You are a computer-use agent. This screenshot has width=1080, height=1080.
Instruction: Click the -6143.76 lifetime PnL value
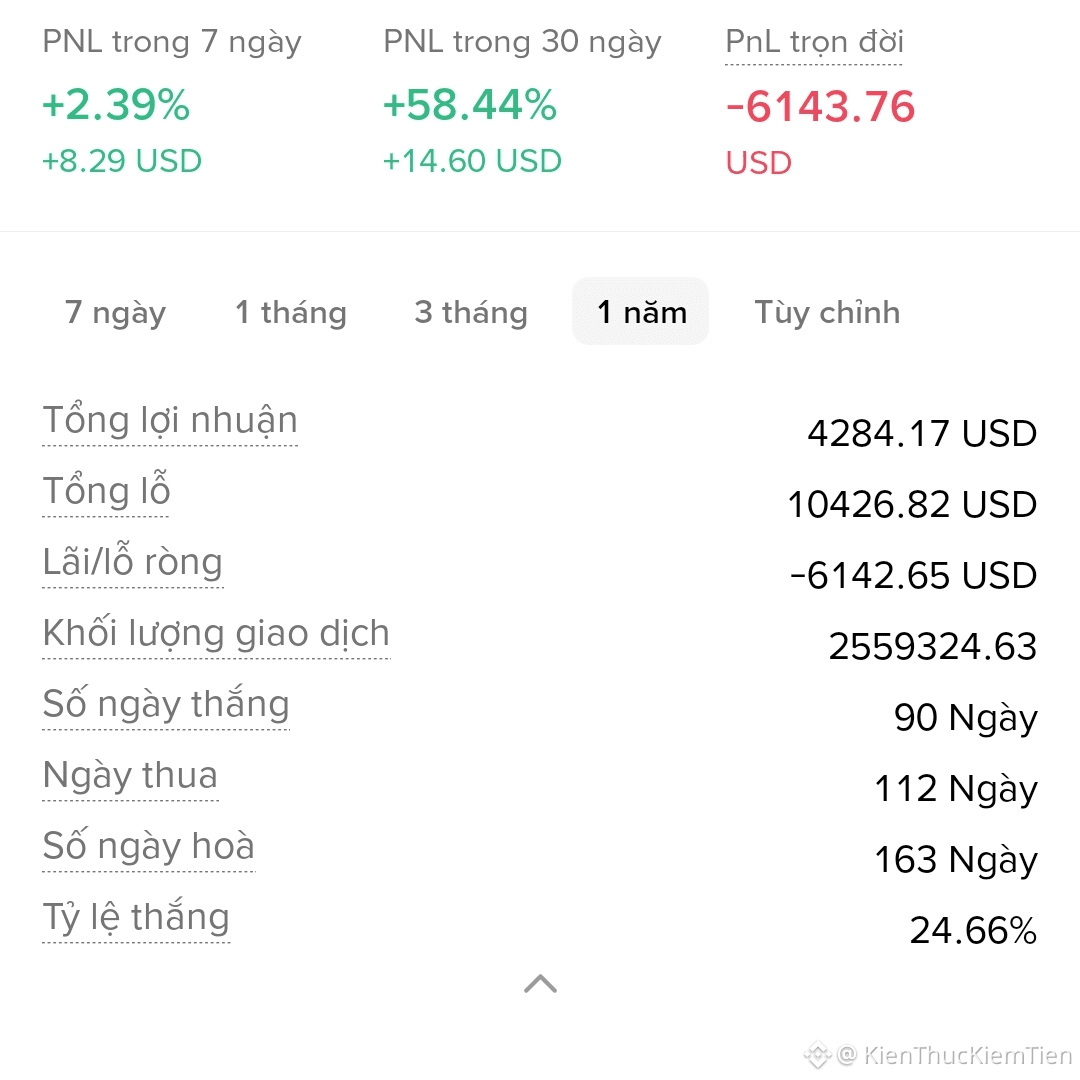point(820,107)
